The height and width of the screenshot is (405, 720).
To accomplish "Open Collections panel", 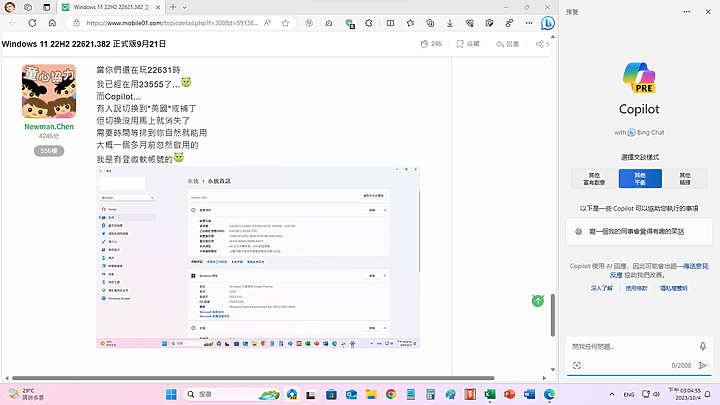I will tap(430, 23).
